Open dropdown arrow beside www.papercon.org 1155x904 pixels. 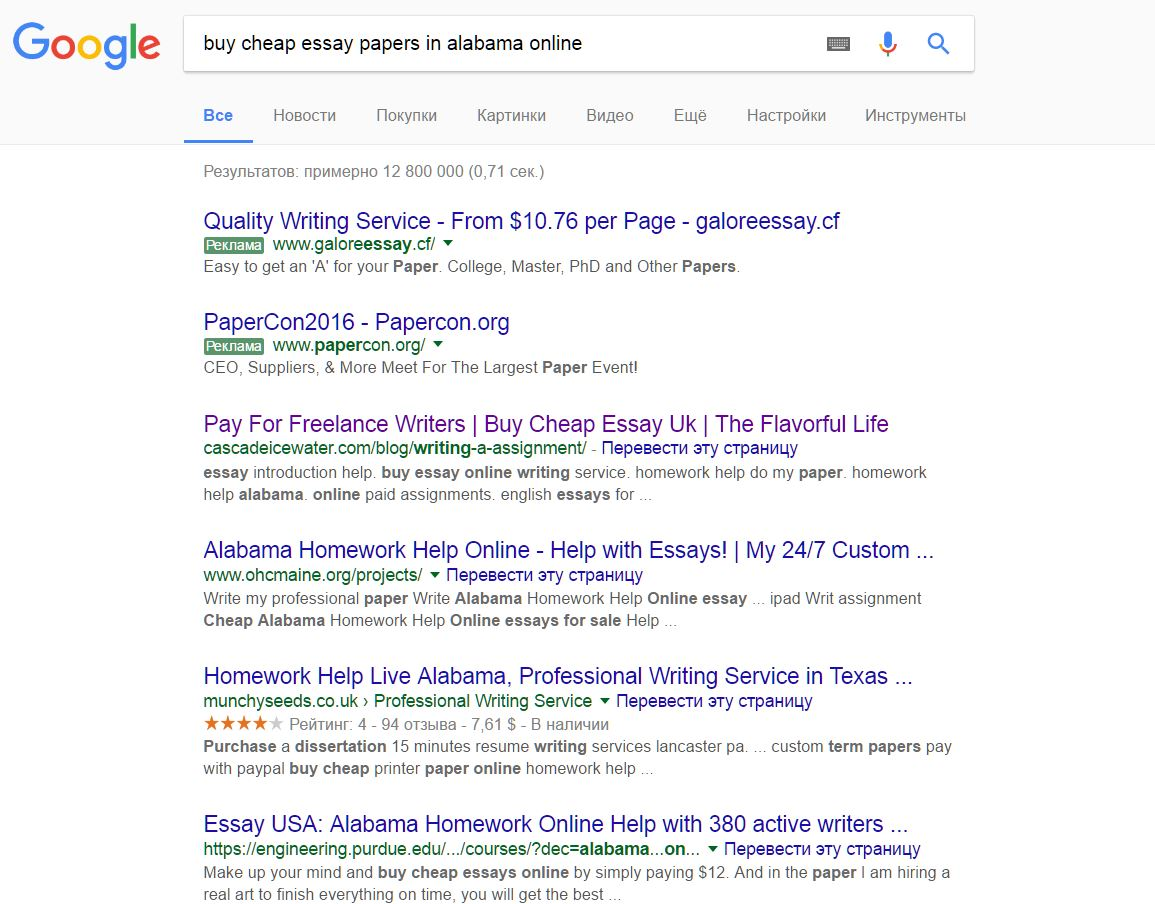tap(437, 345)
